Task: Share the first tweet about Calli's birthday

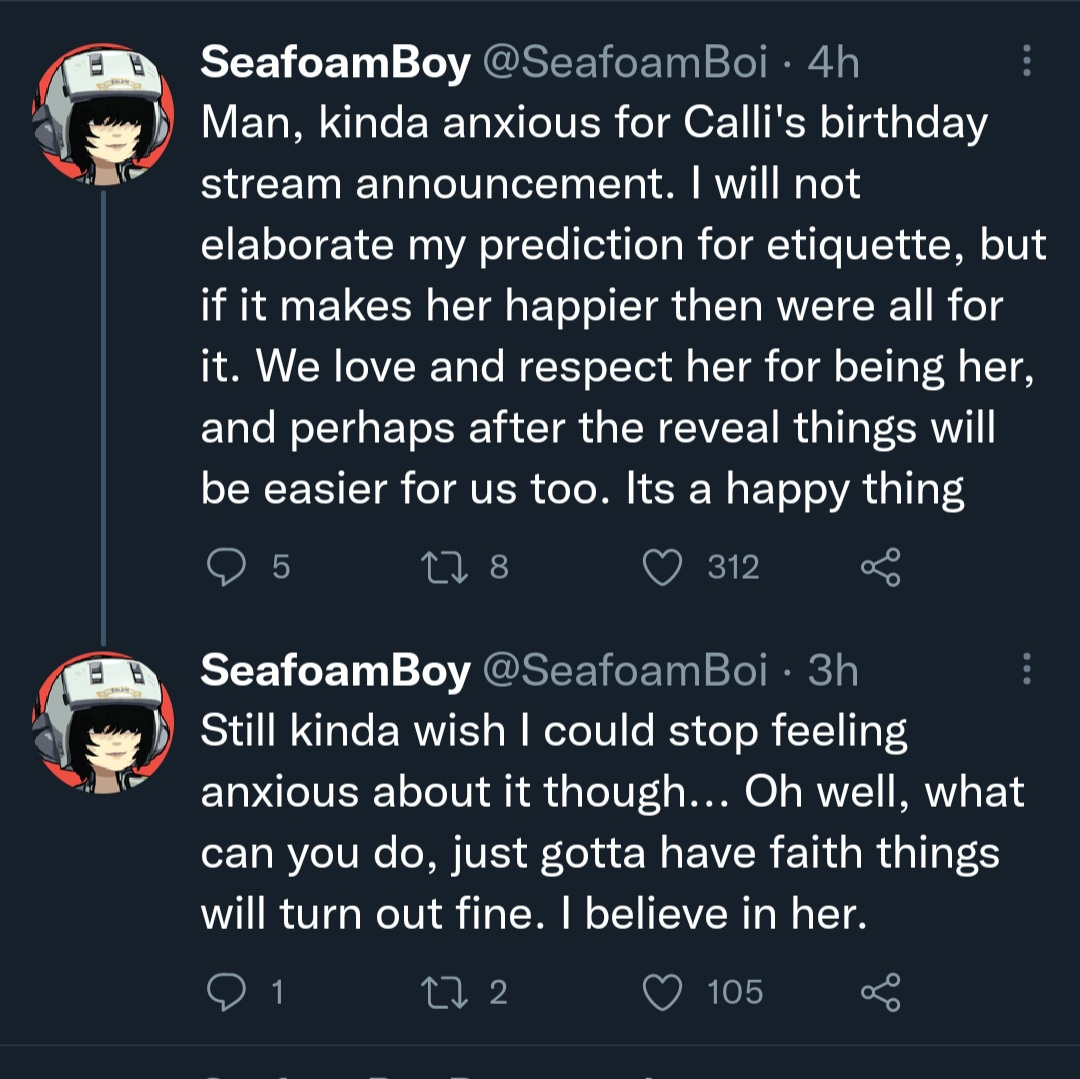Action: 881,567
